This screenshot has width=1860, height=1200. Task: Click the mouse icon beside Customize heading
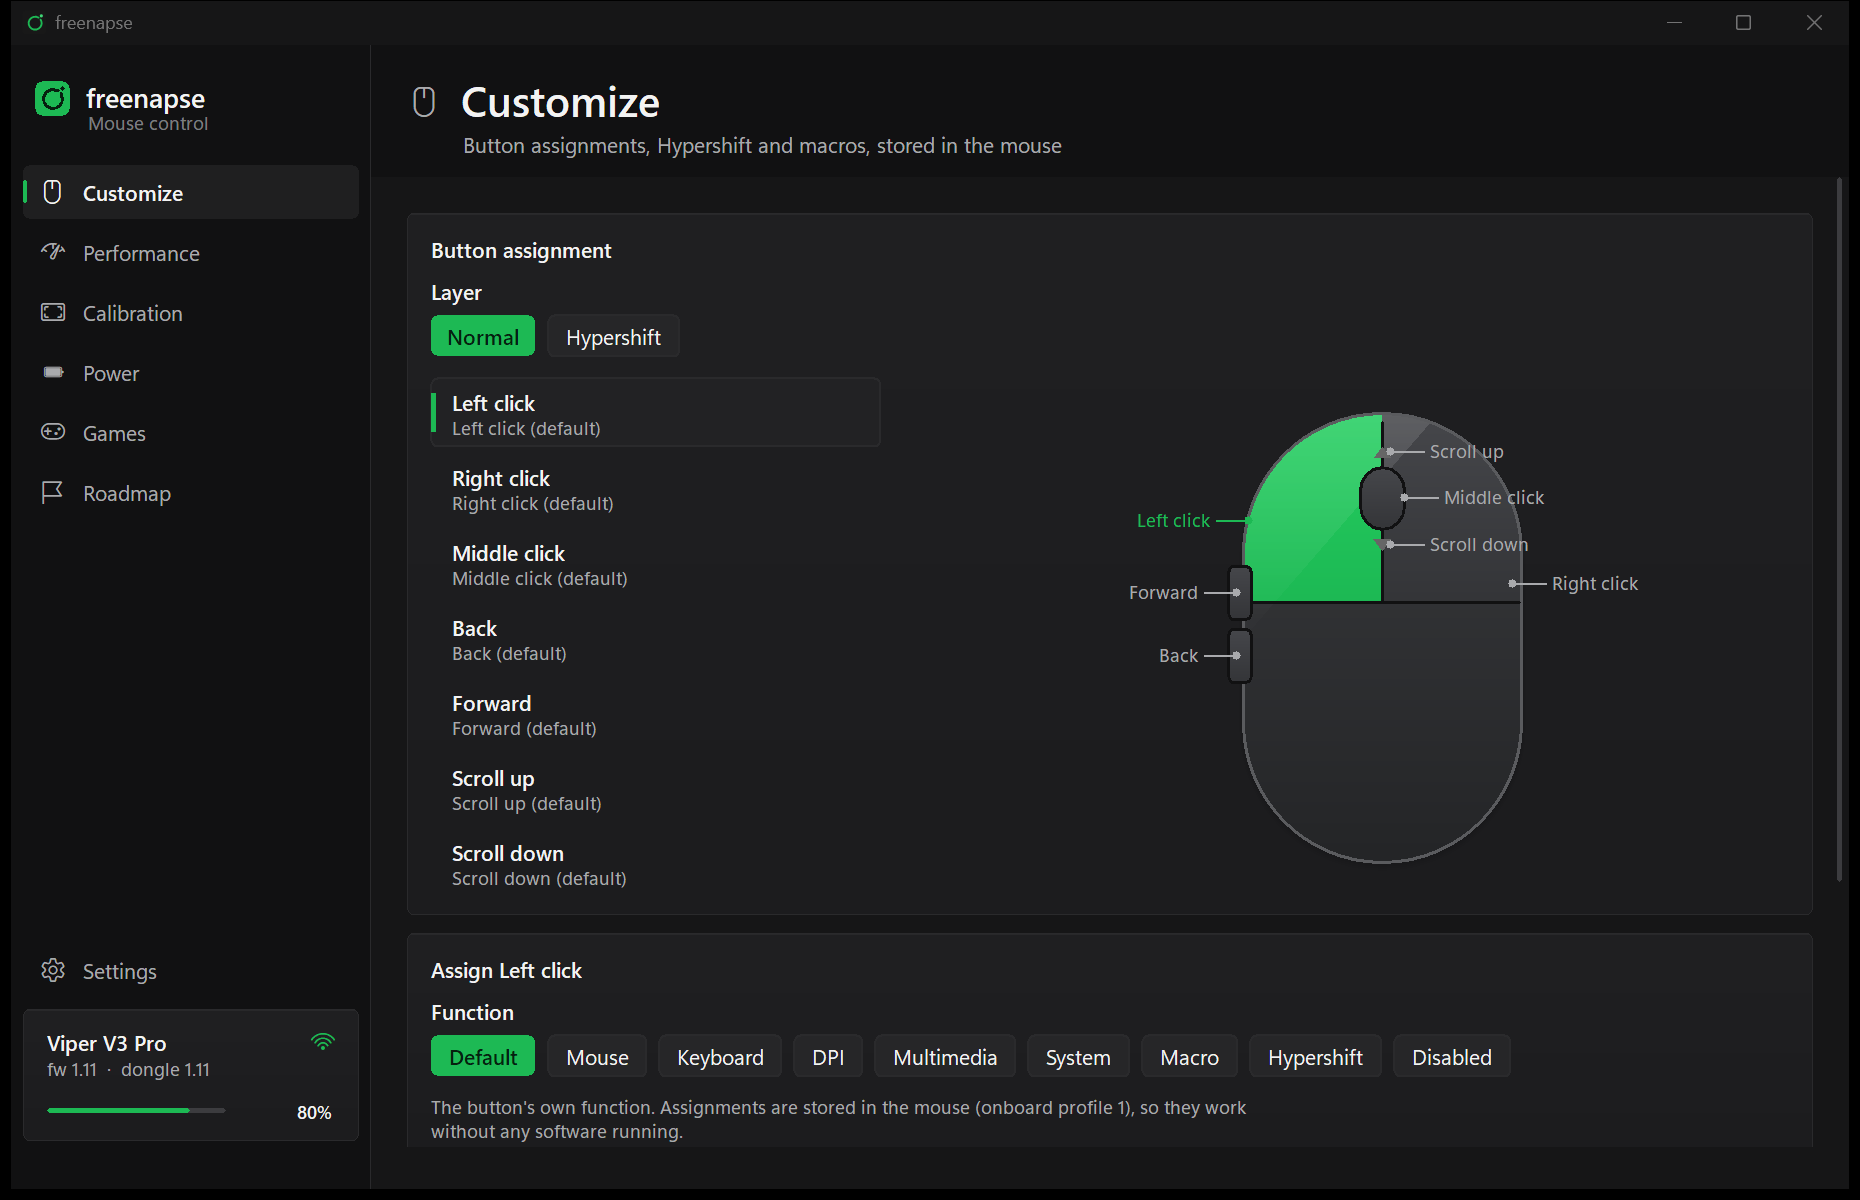coord(424,102)
